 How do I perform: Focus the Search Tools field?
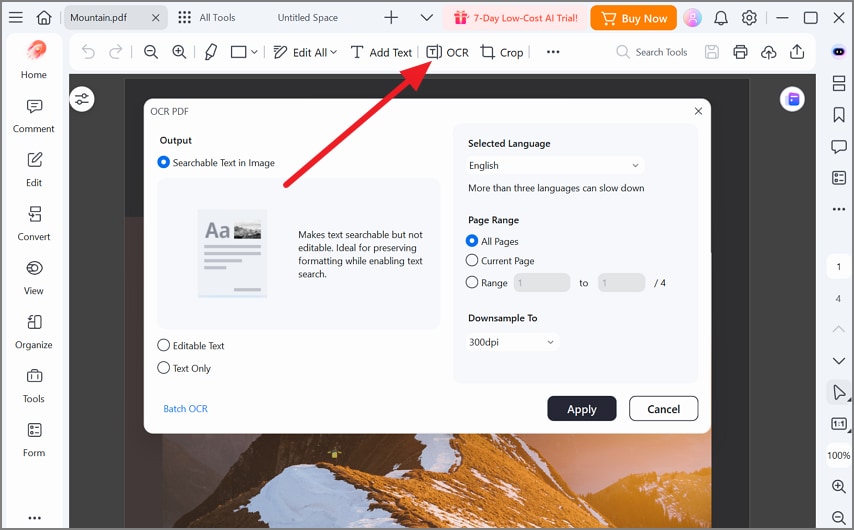(652, 52)
